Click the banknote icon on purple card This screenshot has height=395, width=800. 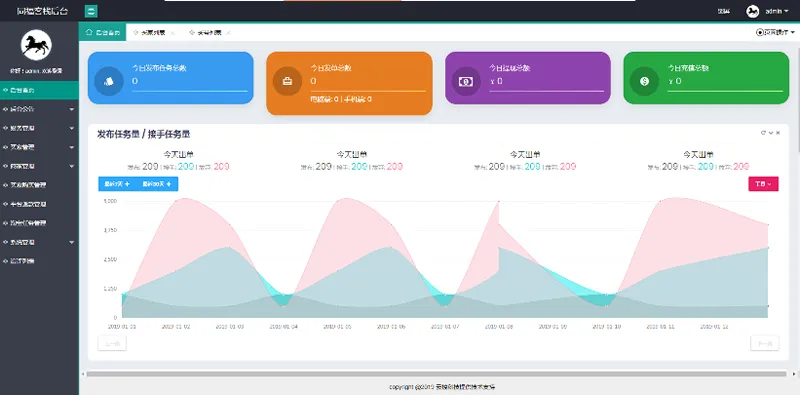(x=466, y=81)
